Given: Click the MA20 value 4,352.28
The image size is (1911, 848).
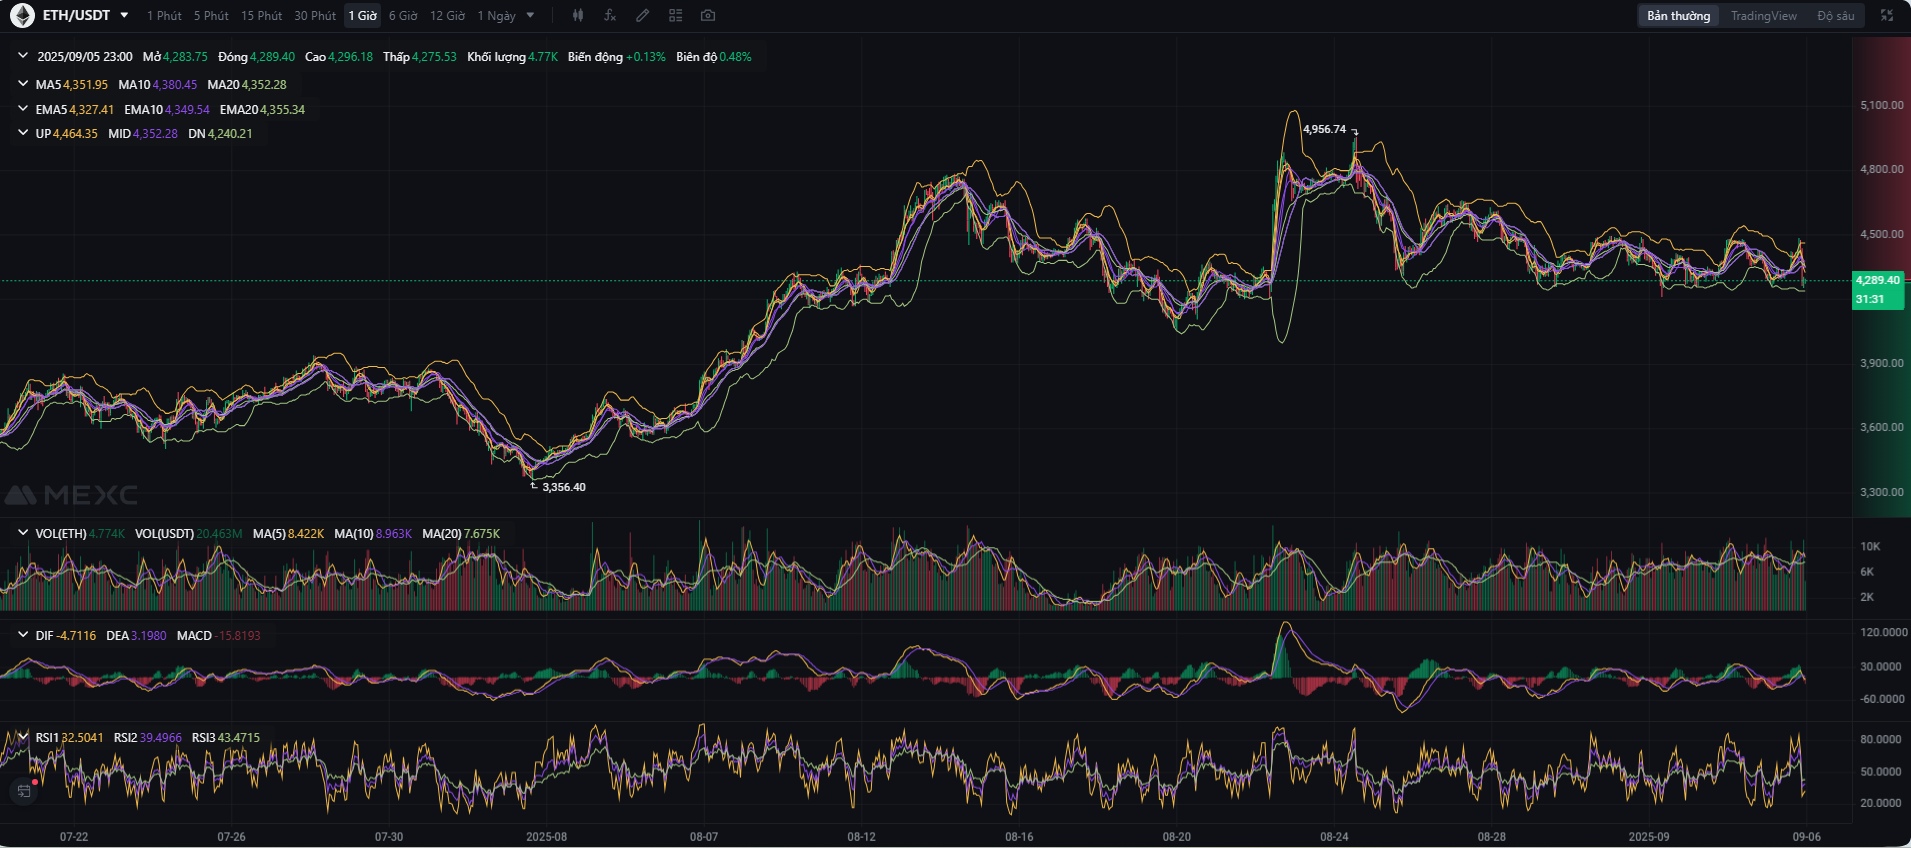Looking at the screenshot, I should (x=264, y=85).
